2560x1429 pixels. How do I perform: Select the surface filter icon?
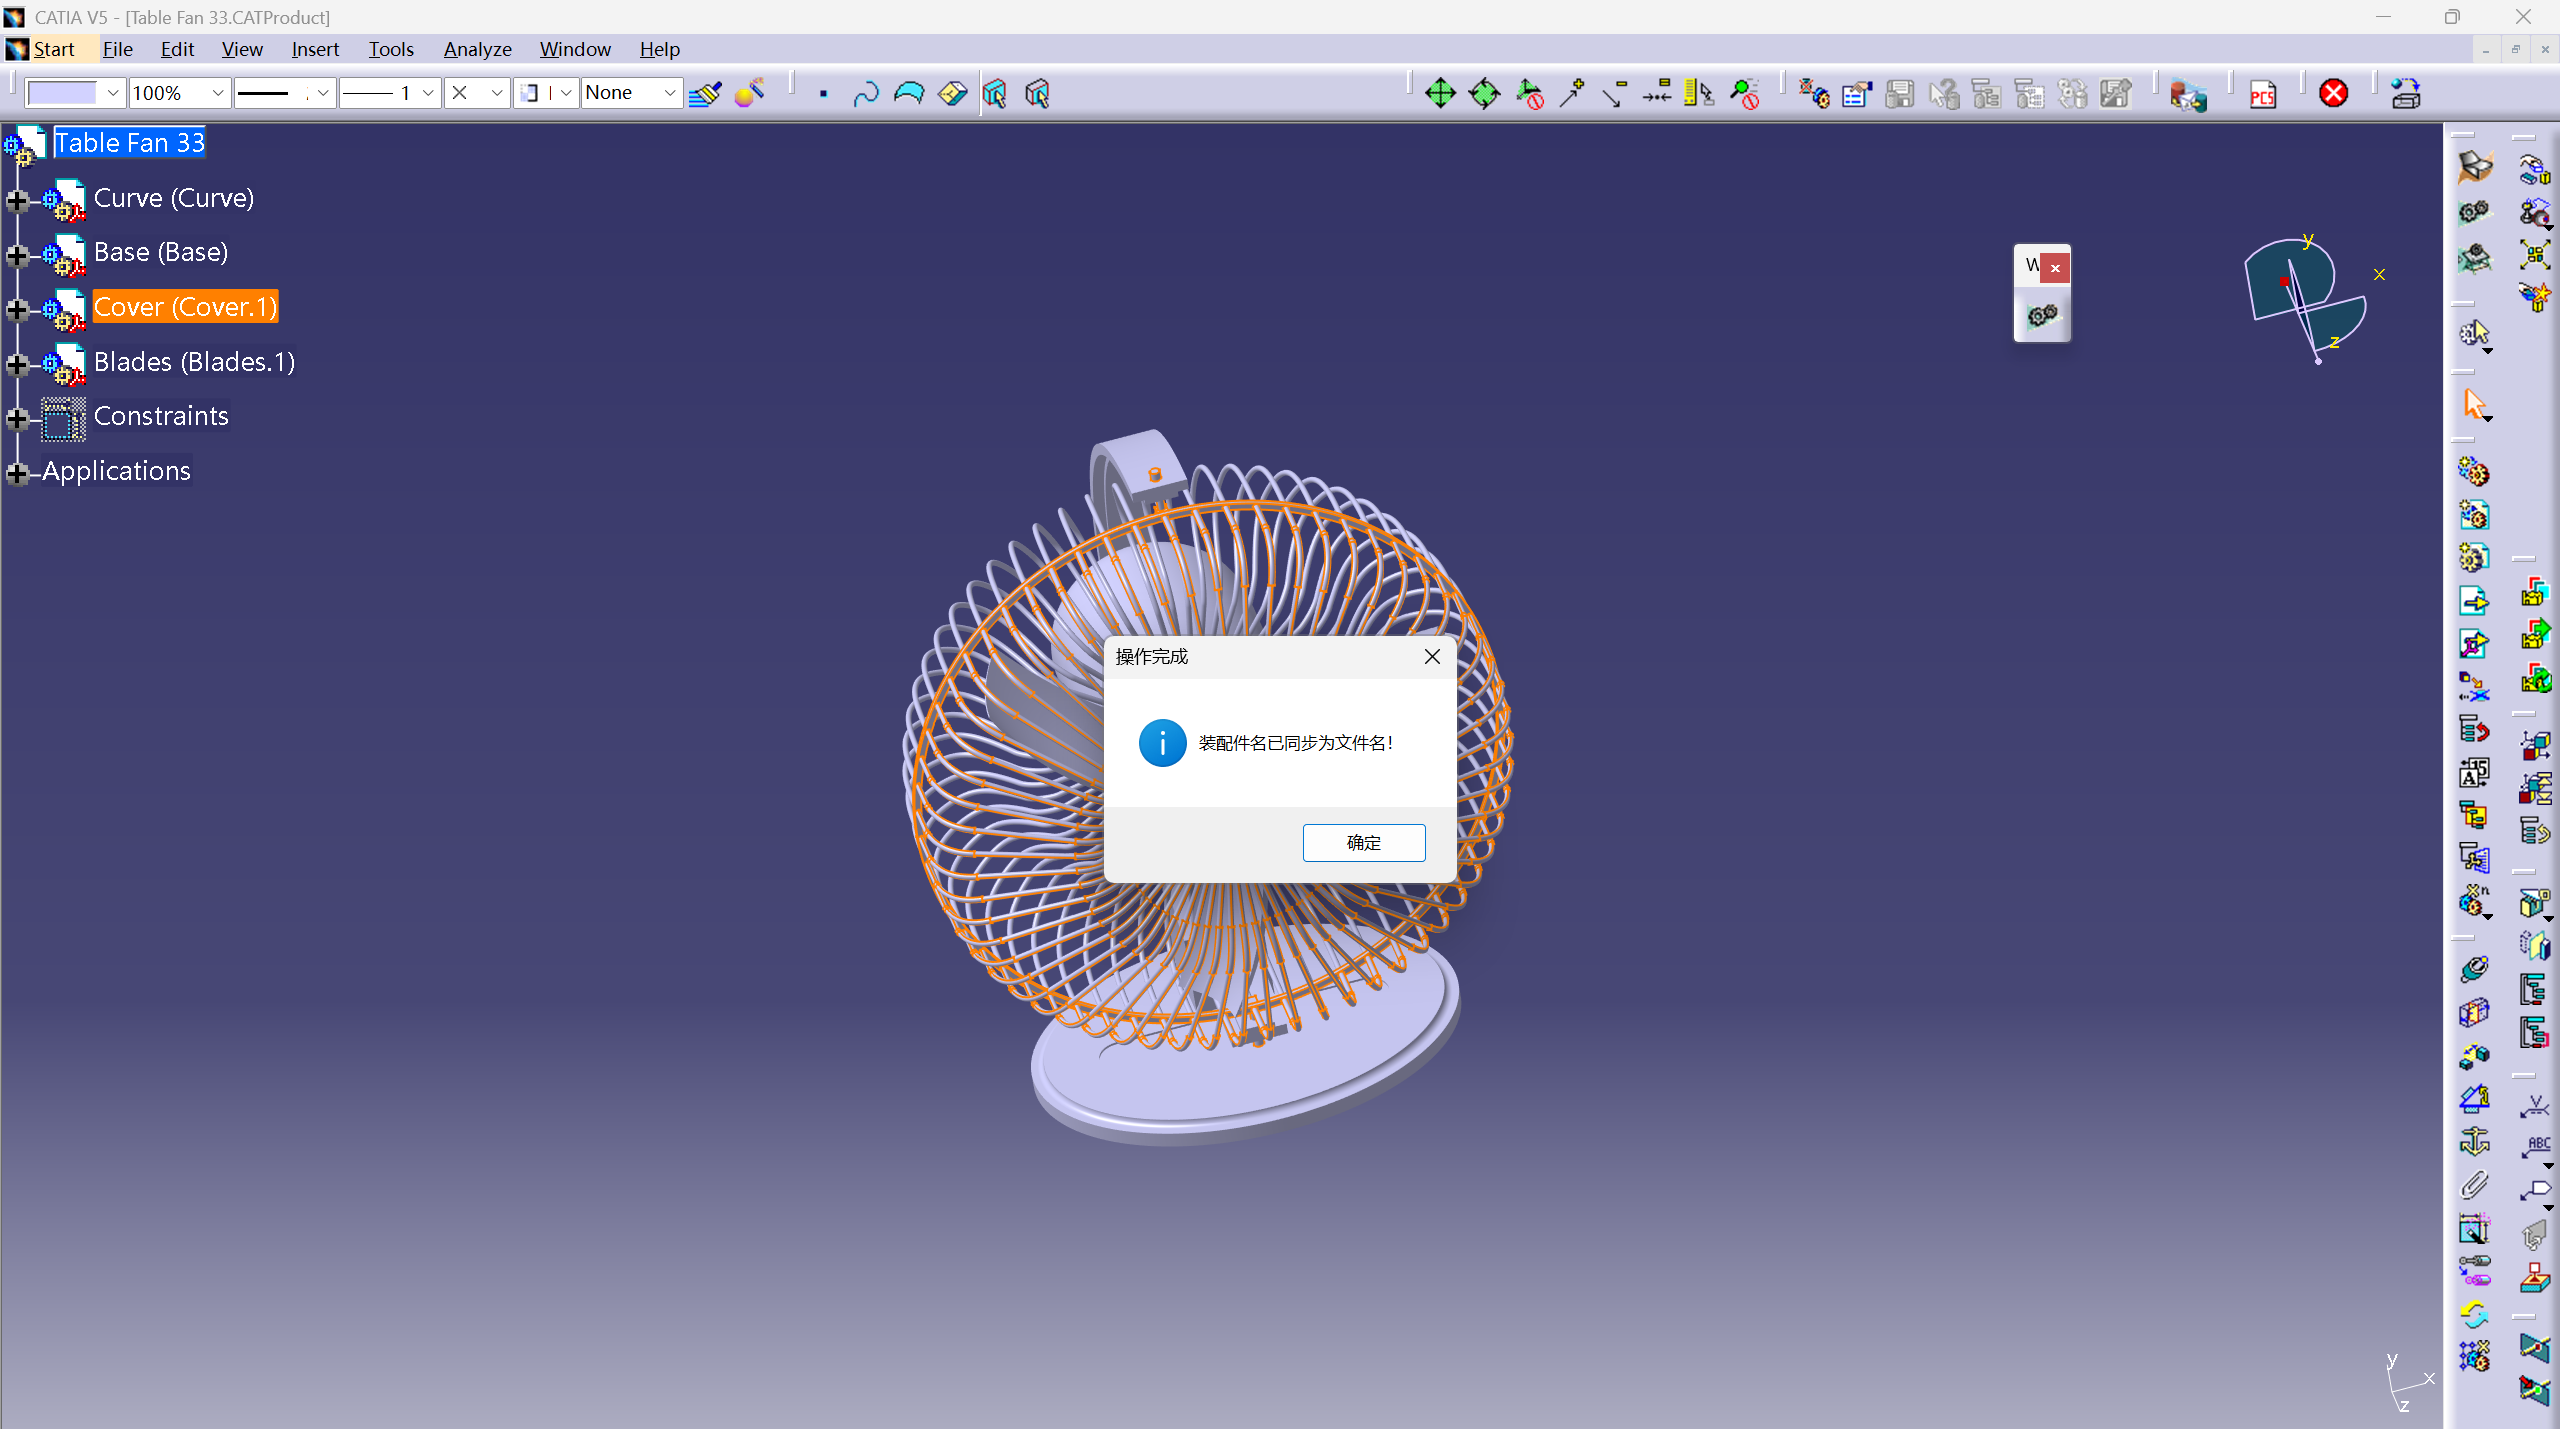[909, 93]
